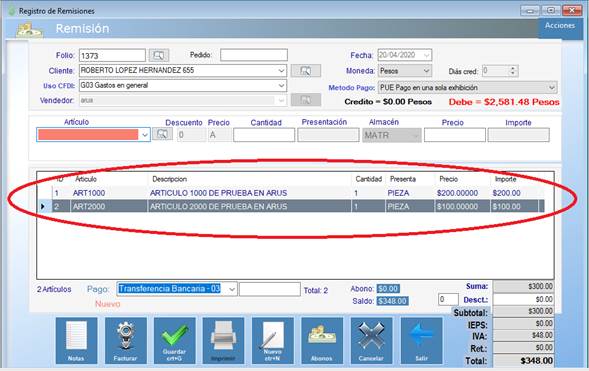Click the Cantidad input field

(x=264, y=135)
